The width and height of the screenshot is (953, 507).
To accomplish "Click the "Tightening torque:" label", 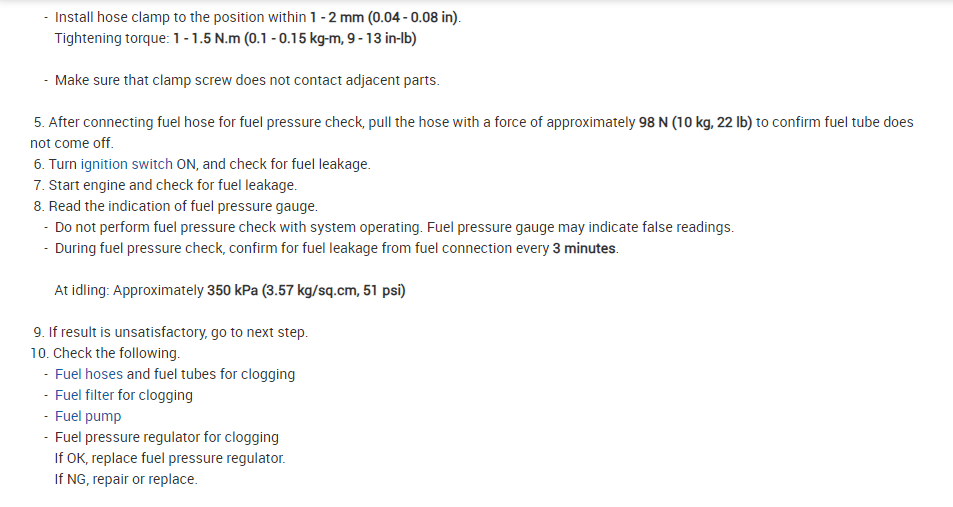I will tap(111, 38).
